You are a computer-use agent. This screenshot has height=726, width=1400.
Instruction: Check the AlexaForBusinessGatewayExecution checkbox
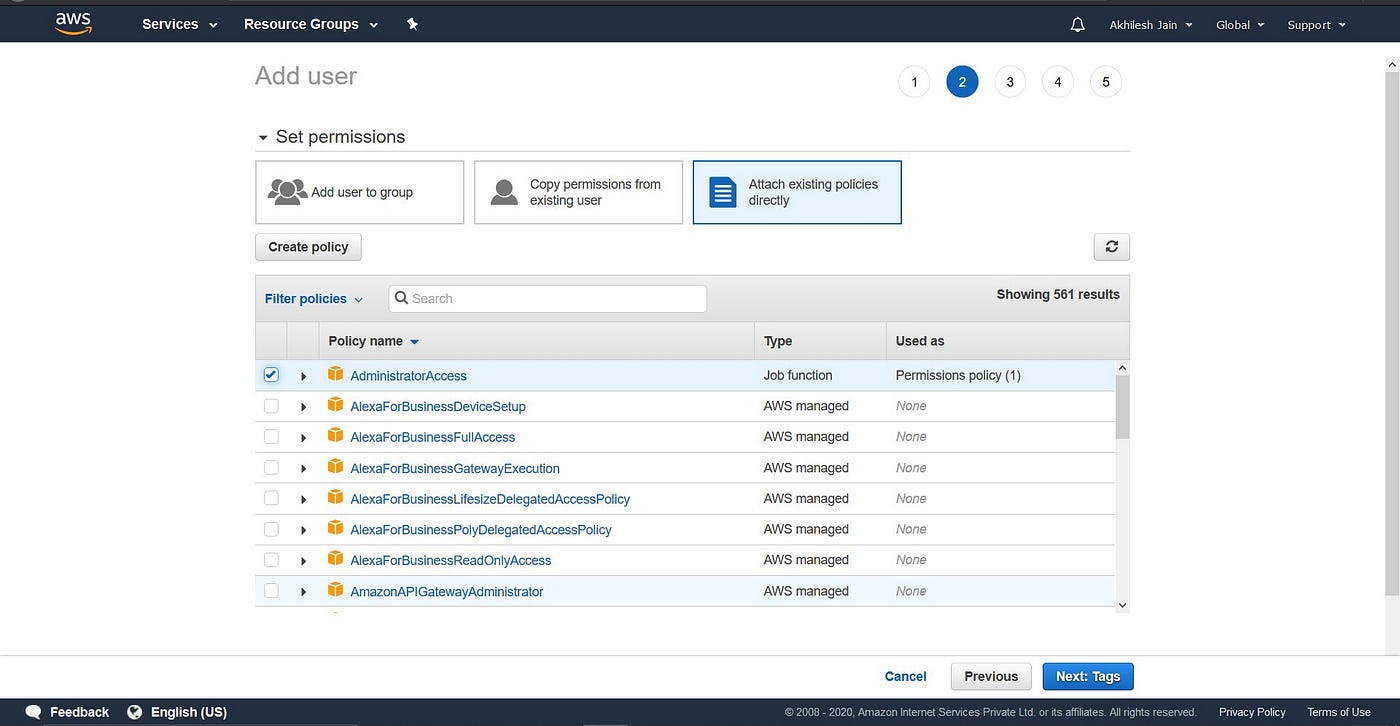[271, 468]
